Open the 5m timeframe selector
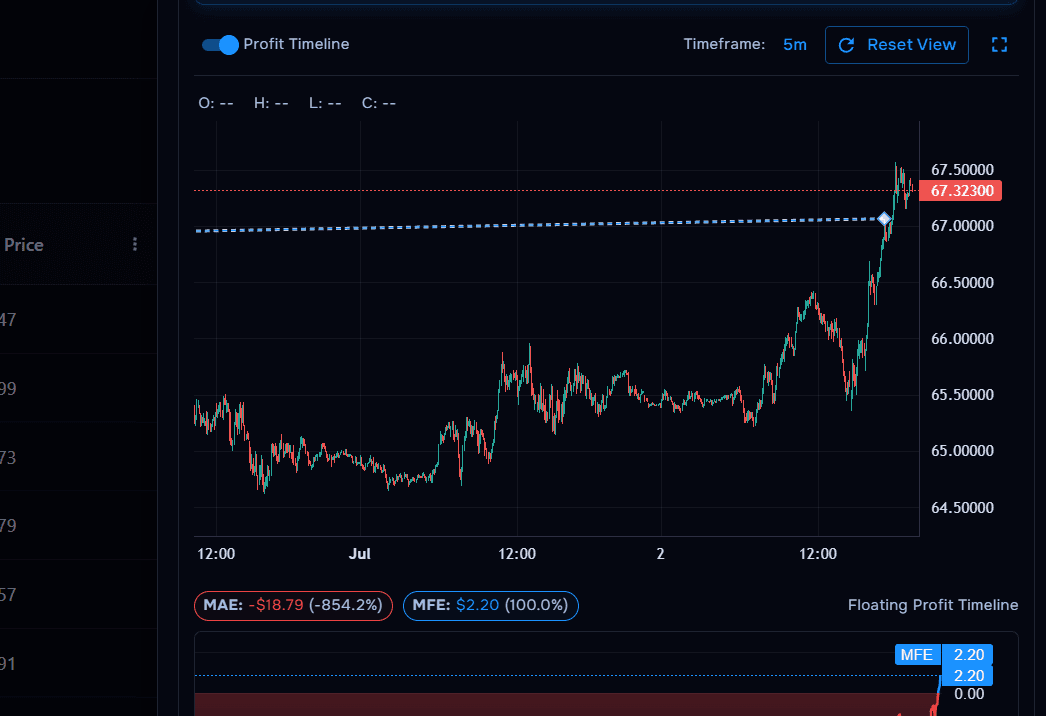The height and width of the screenshot is (716, 1046). point(794,44)
